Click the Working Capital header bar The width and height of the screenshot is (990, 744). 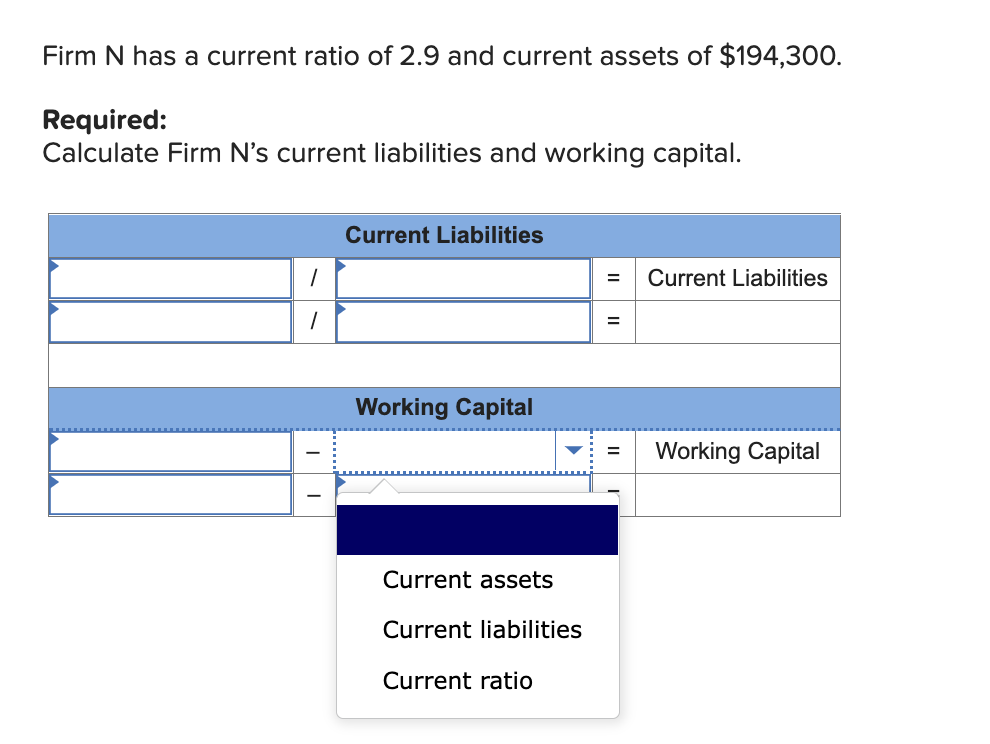pyautogui.click(x=444, y=407)
